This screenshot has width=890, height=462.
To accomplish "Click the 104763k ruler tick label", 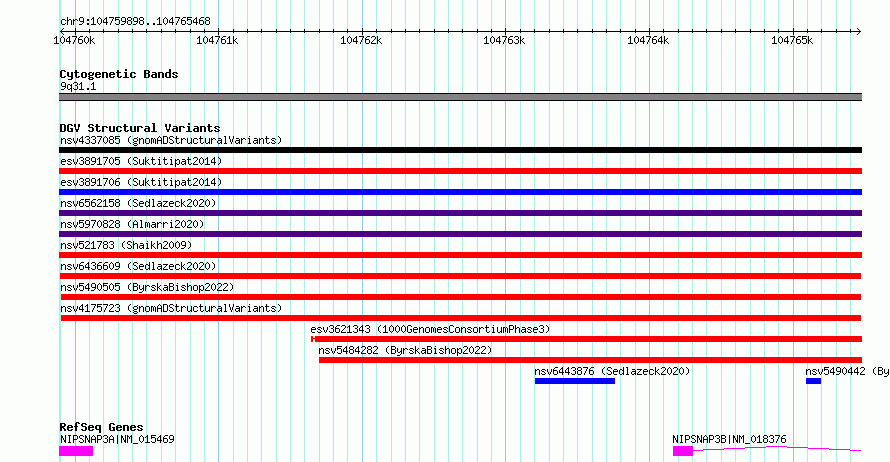I will pyautogui.click(x=504, y=40).
